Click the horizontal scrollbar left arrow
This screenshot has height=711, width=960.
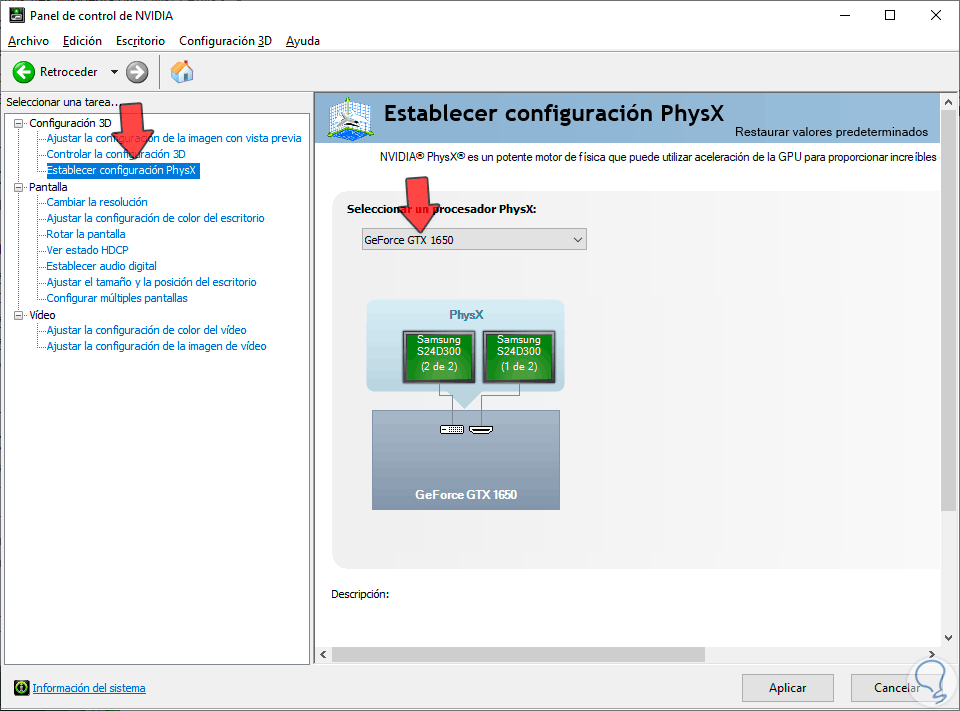tap(323, 655)
